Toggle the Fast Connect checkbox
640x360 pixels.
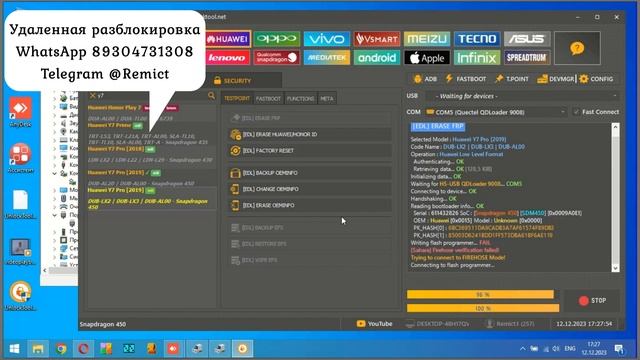[576, 112]
